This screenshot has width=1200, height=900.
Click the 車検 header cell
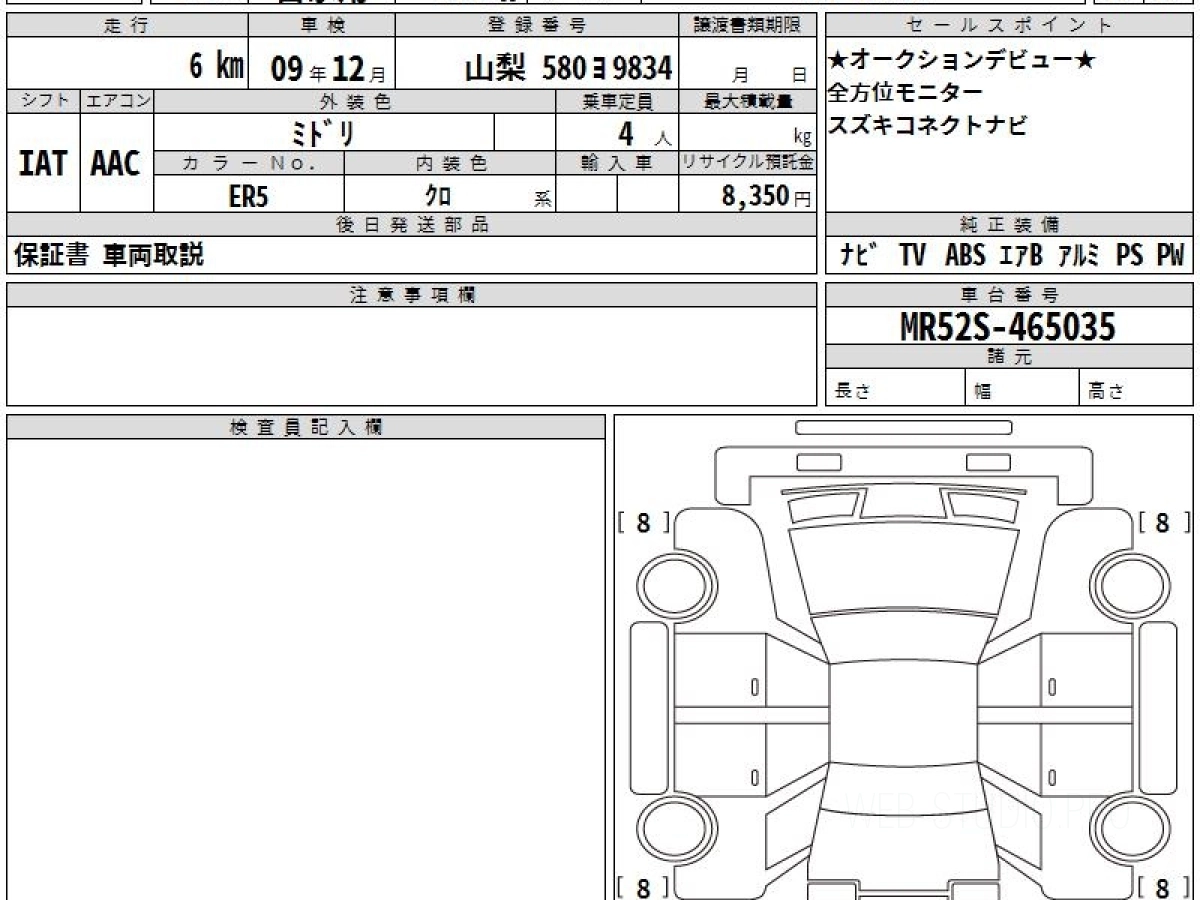[x=321, y=26]
